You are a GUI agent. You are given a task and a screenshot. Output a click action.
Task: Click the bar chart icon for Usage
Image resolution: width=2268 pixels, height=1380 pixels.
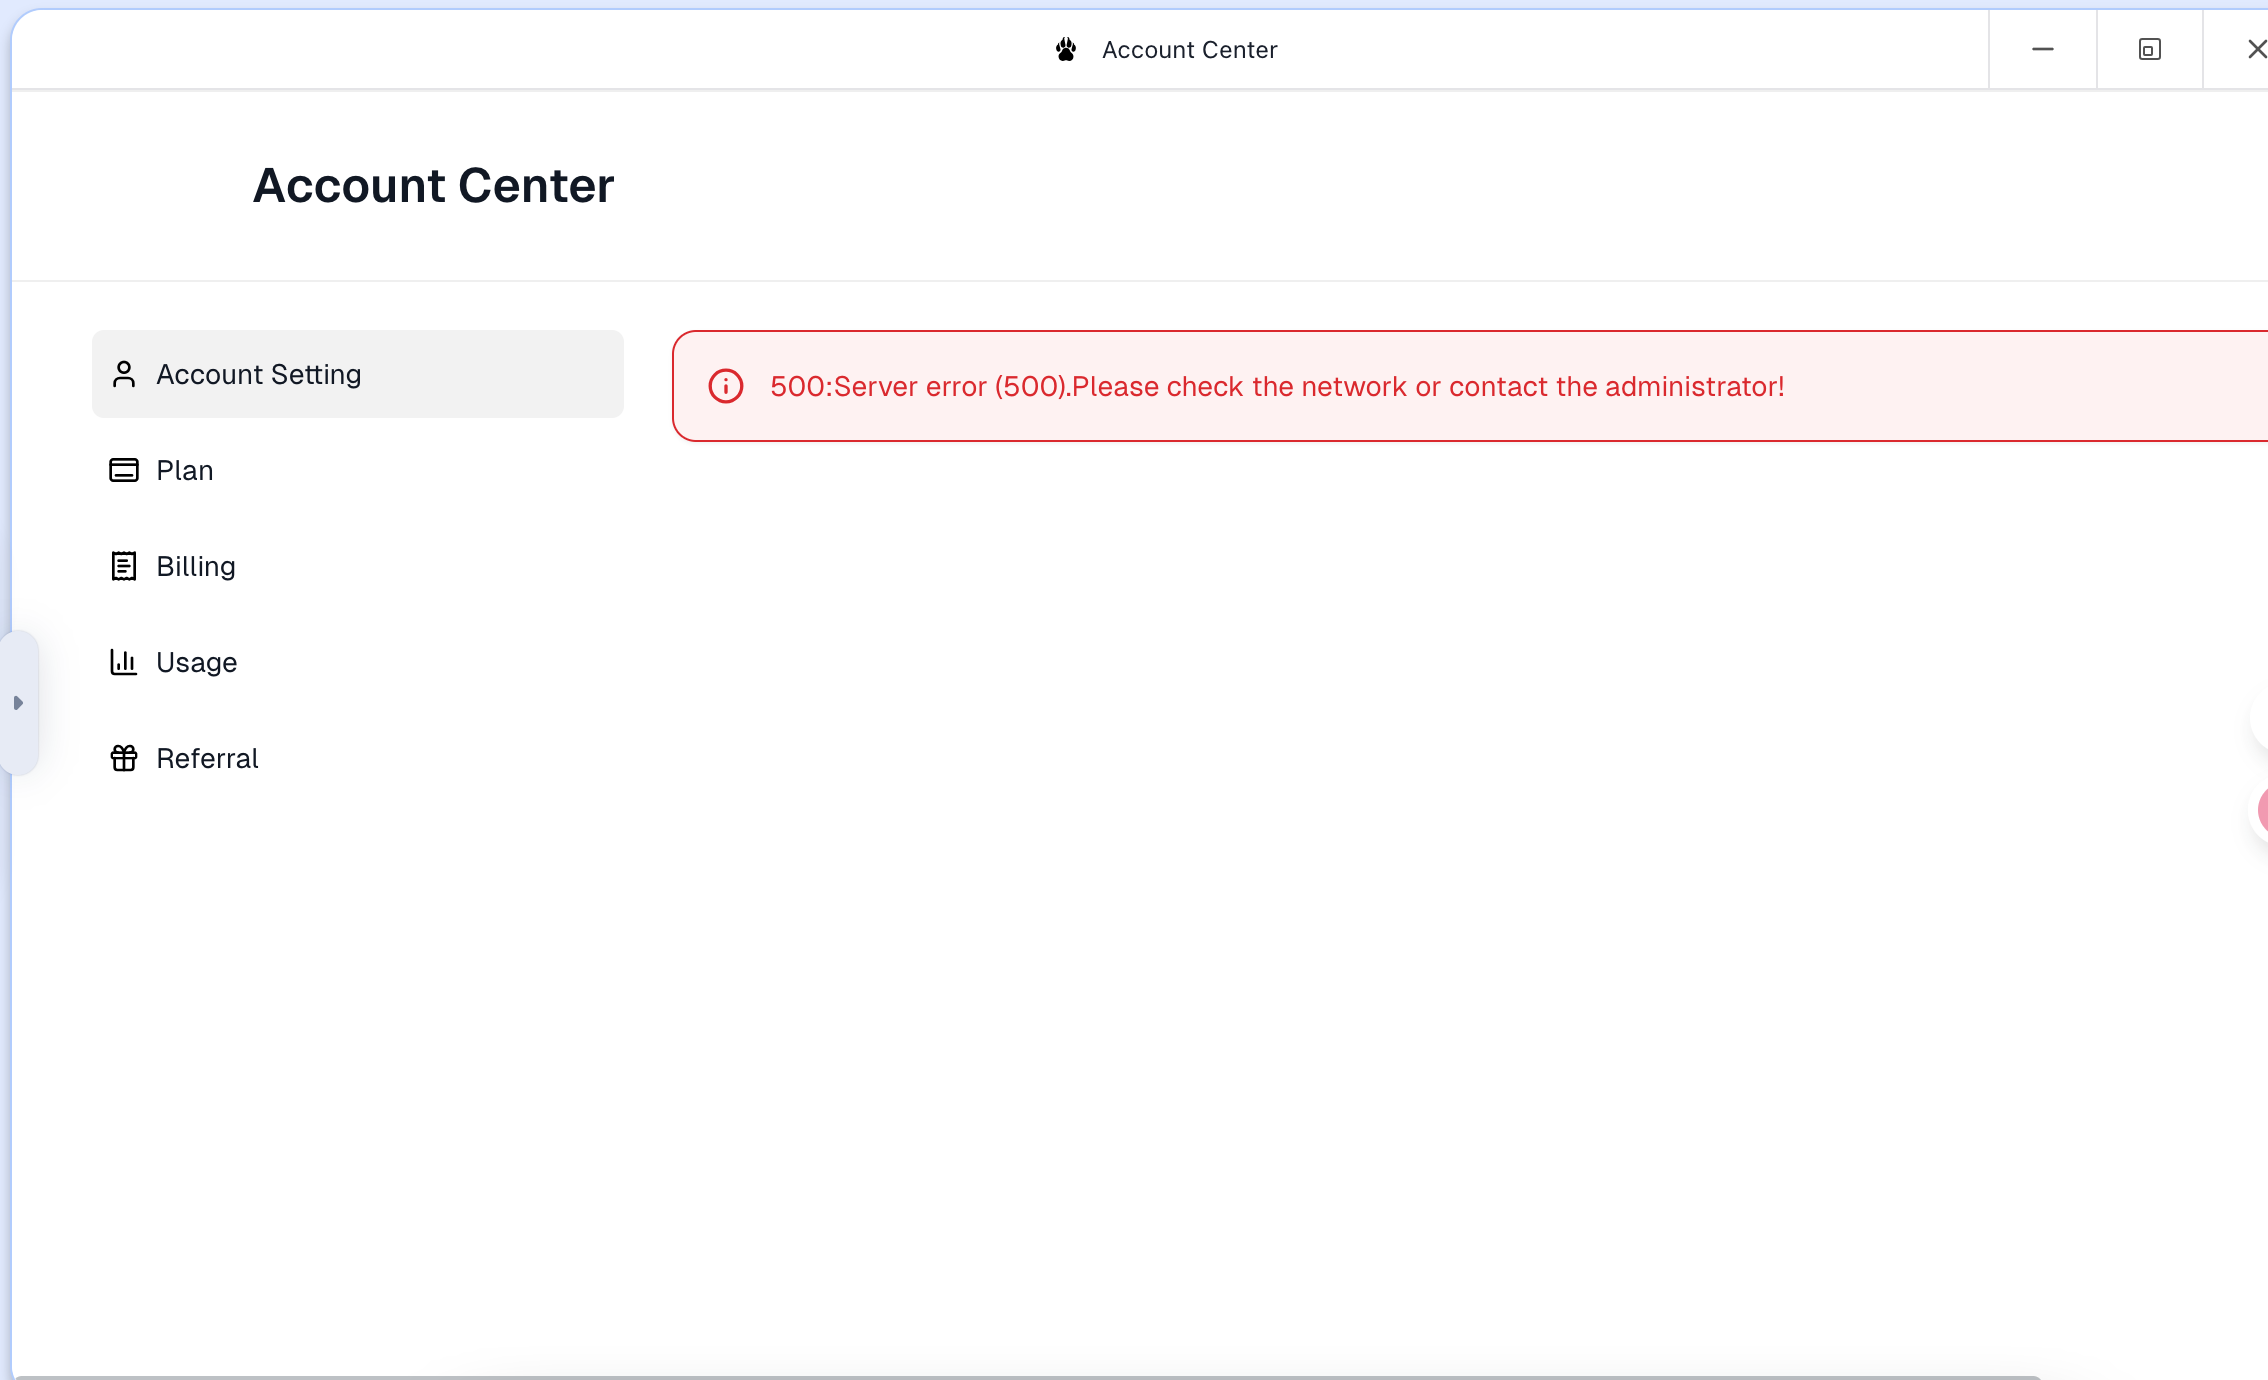click(x=124, y=662)
